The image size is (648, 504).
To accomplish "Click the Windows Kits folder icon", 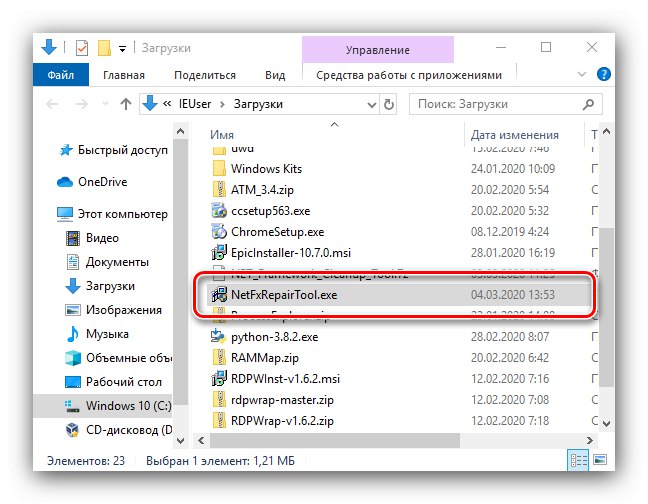I will tap(219, 169).
